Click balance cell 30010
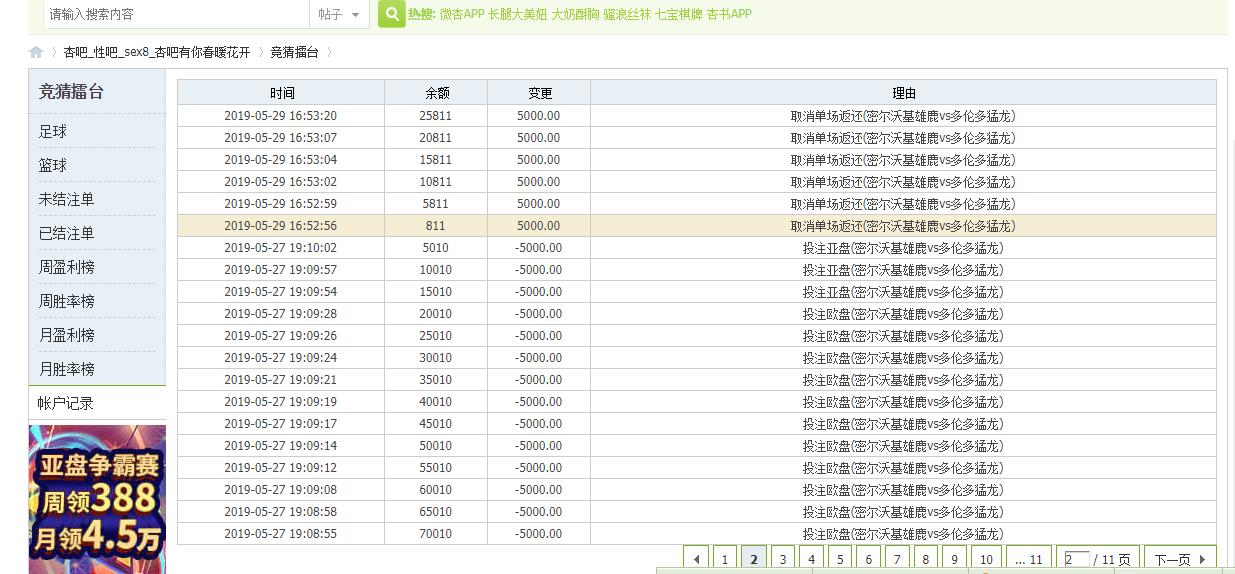Viewport: 1235px width, 574px height. [x=436, y=358]
